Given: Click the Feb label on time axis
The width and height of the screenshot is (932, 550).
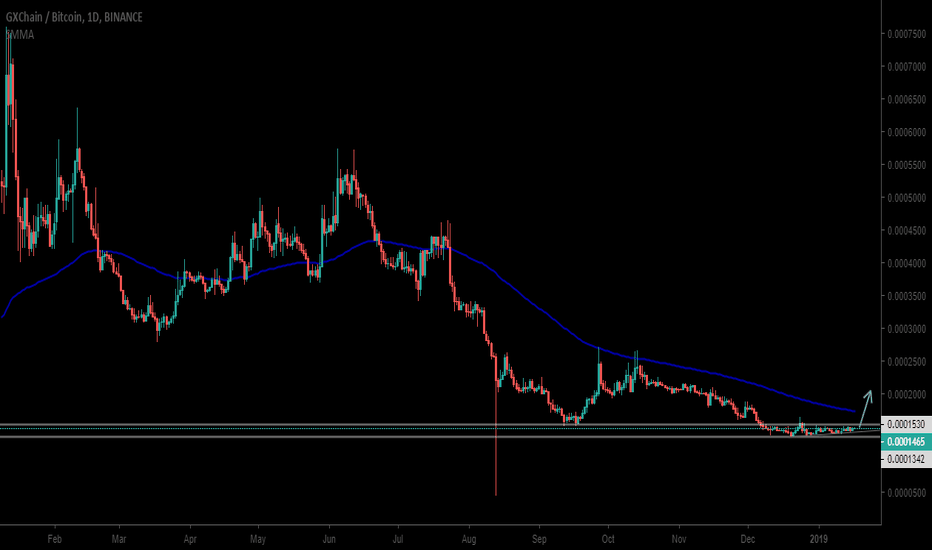Looking at the screenshot, I should click(x=55, y=539).
